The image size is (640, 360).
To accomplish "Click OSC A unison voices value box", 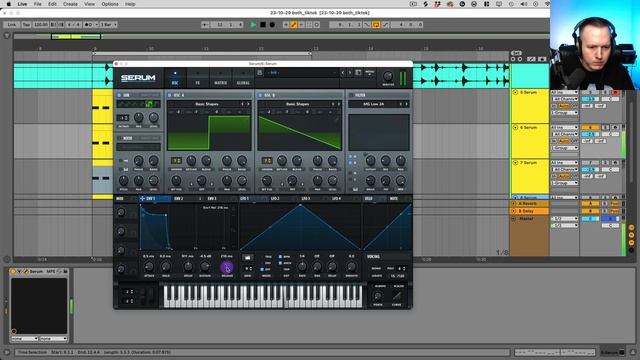I will (x=176, y=160).
